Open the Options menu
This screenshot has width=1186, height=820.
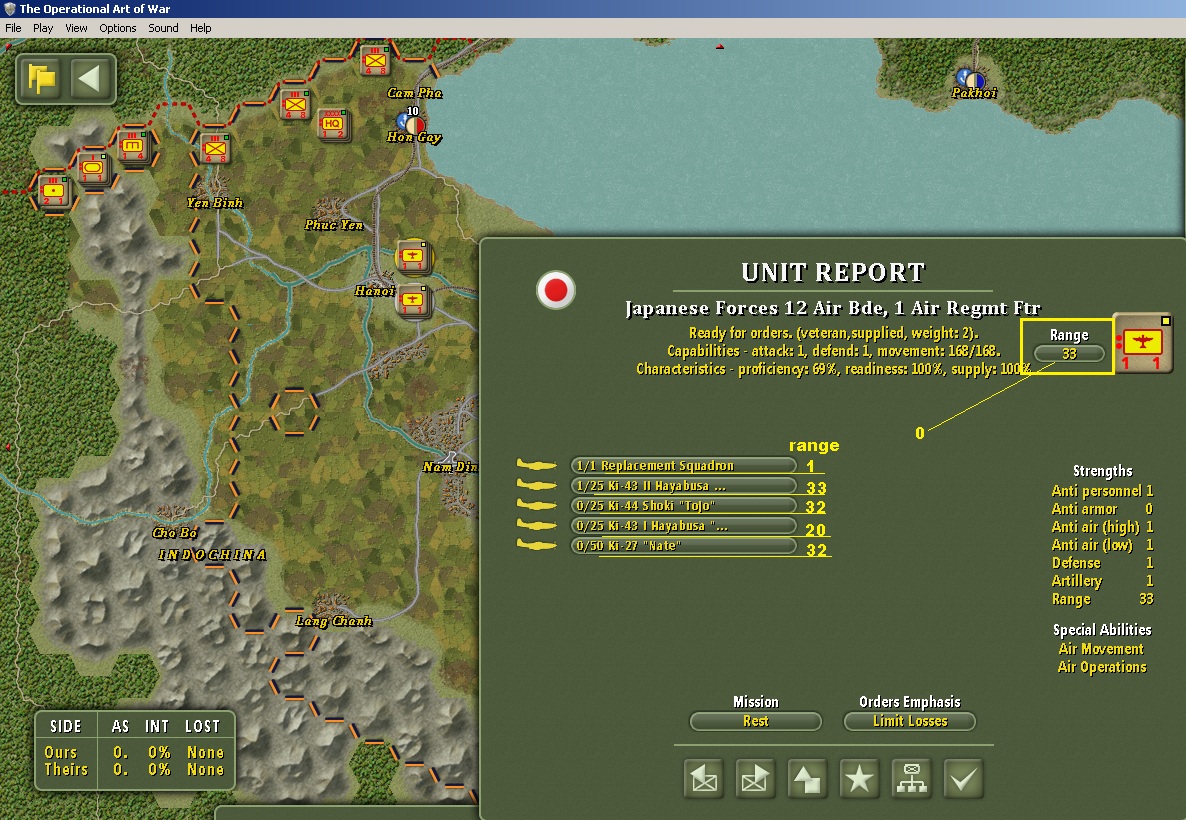(118, 28)
